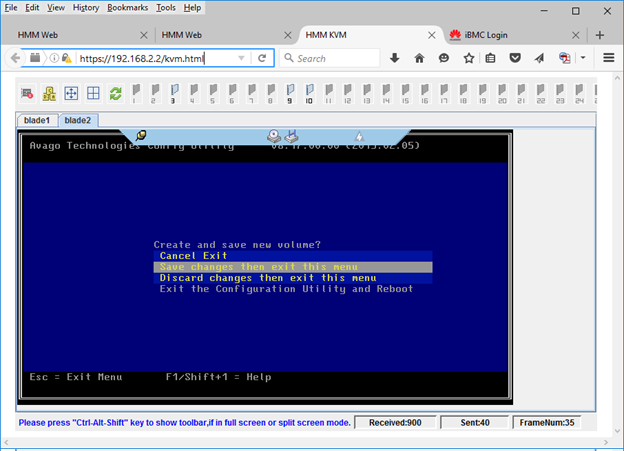This screenshot has width=624, height=451.
Task: Open the toolbar overflow dropdown arrow
Action: point(583,58)
